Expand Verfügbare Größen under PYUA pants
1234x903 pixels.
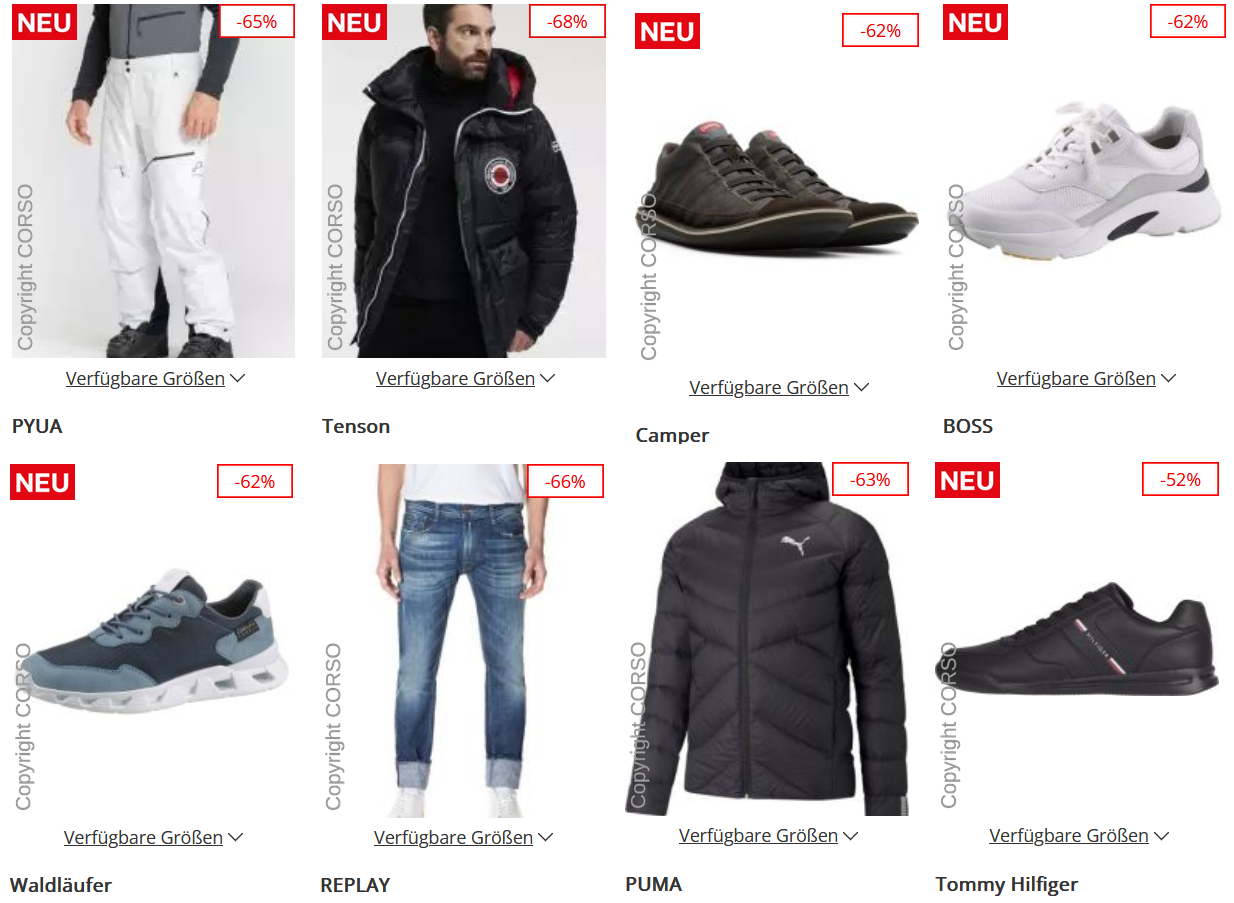click(x=155, y=379)
